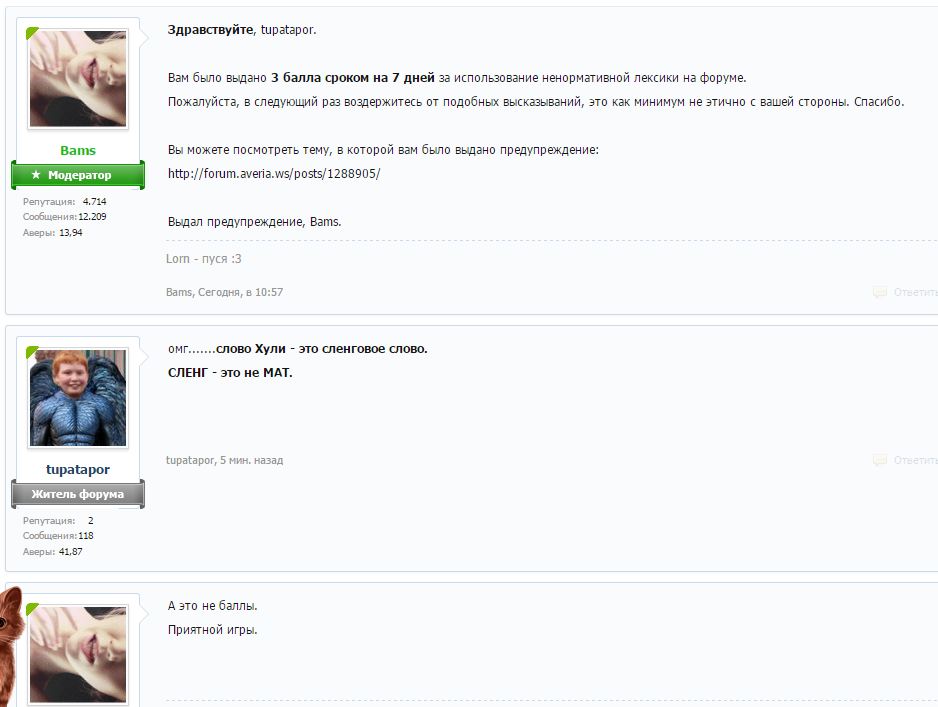Click the Bams username link
938x707 pixels.
click(78, 151)
